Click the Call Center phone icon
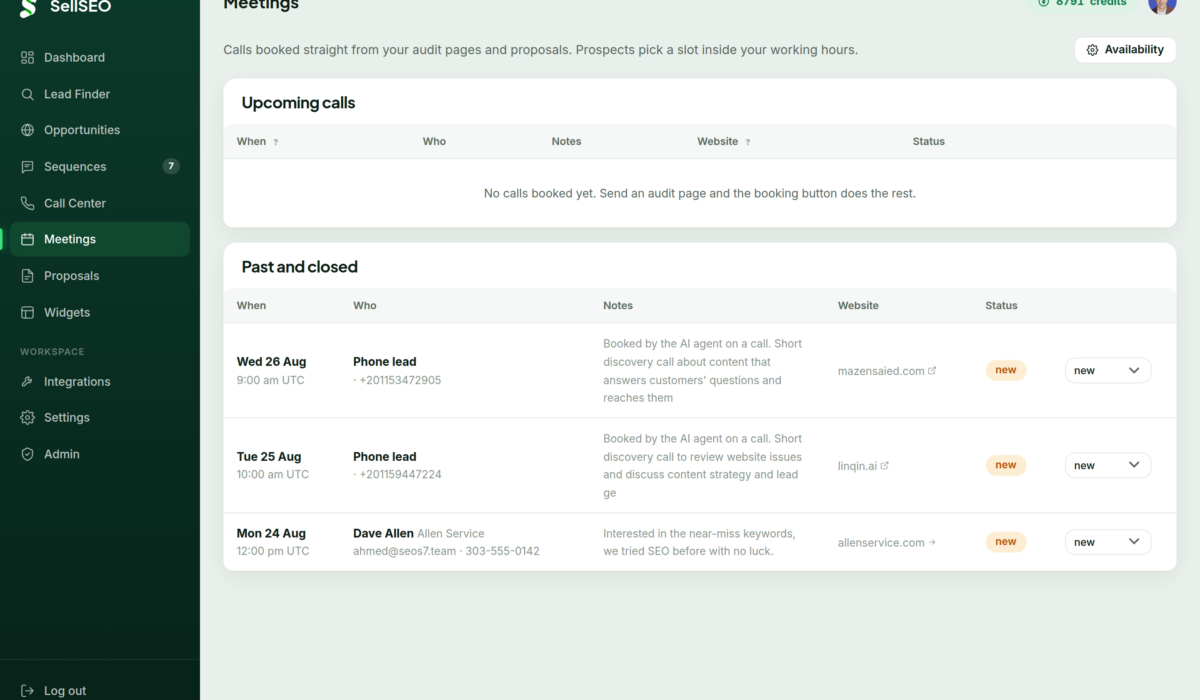 (x=27, y=203)
